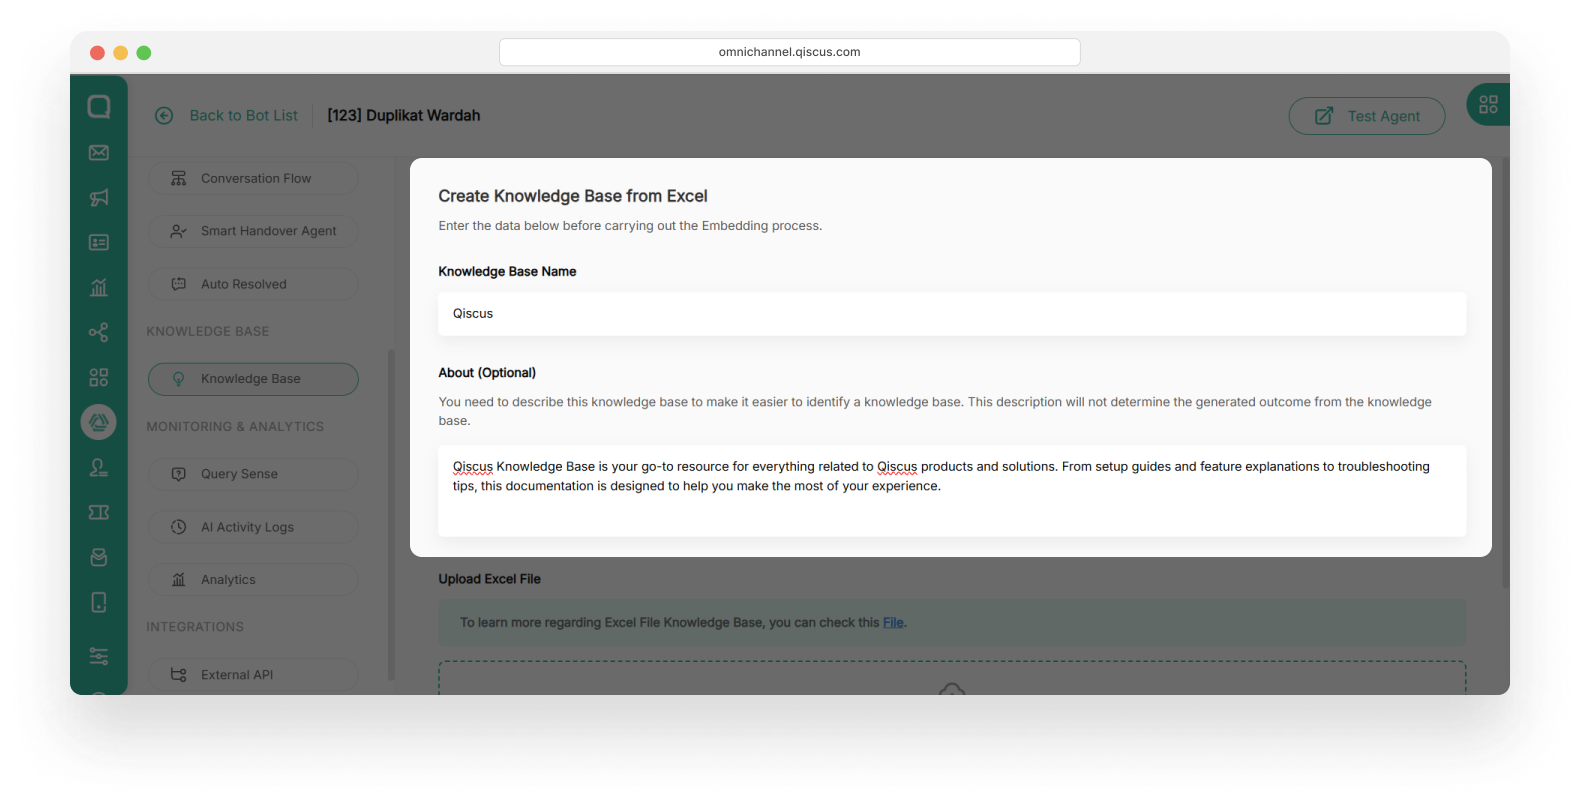Image resolution: width=1580 pixels, height=804 pixels.
Task: Go back to the Bot List
Action: [x=226, y=116]
